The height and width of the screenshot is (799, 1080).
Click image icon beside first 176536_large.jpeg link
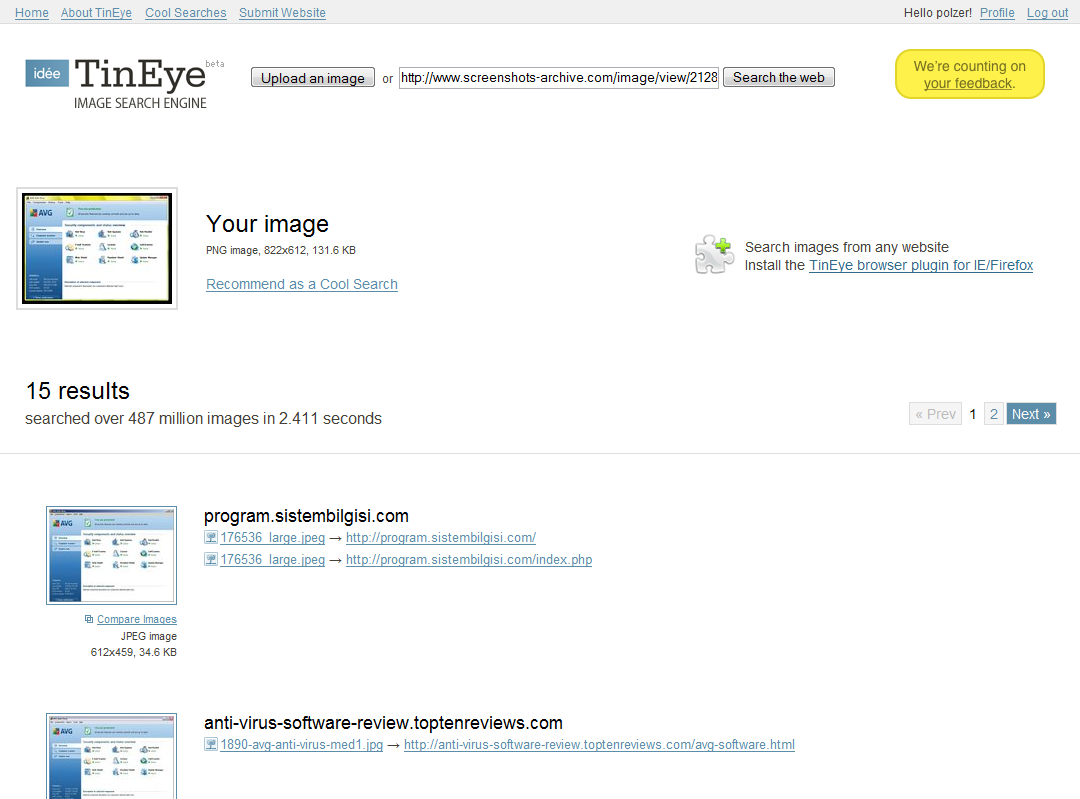point(211,537)
